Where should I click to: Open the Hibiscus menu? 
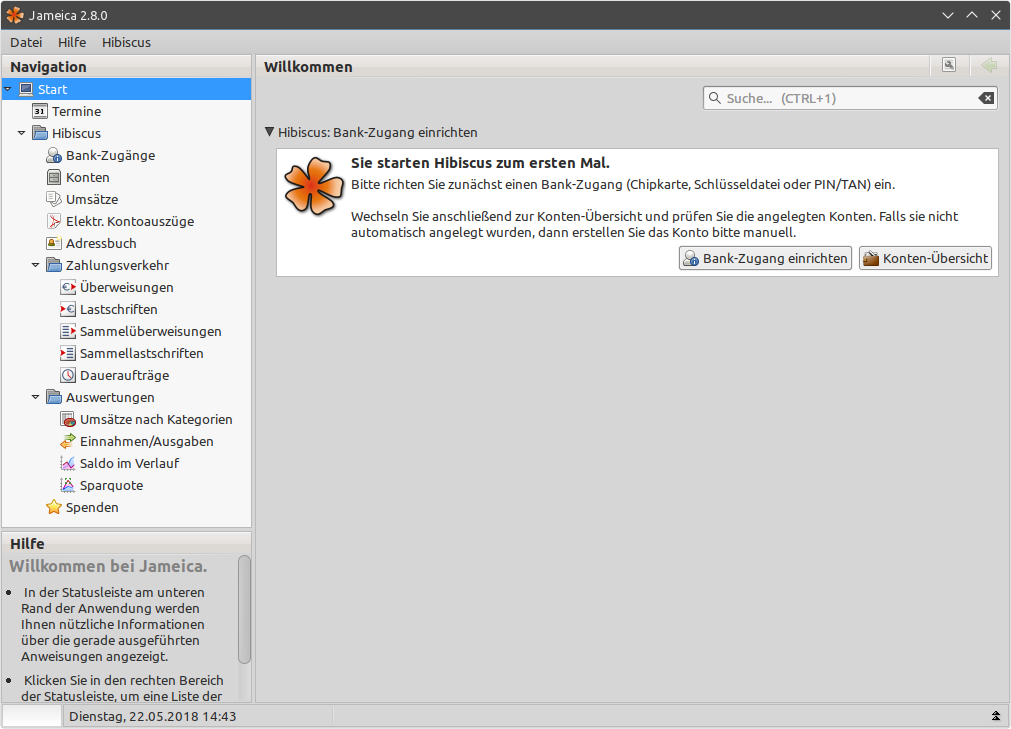pyautogui.click(x=126, y=43)
